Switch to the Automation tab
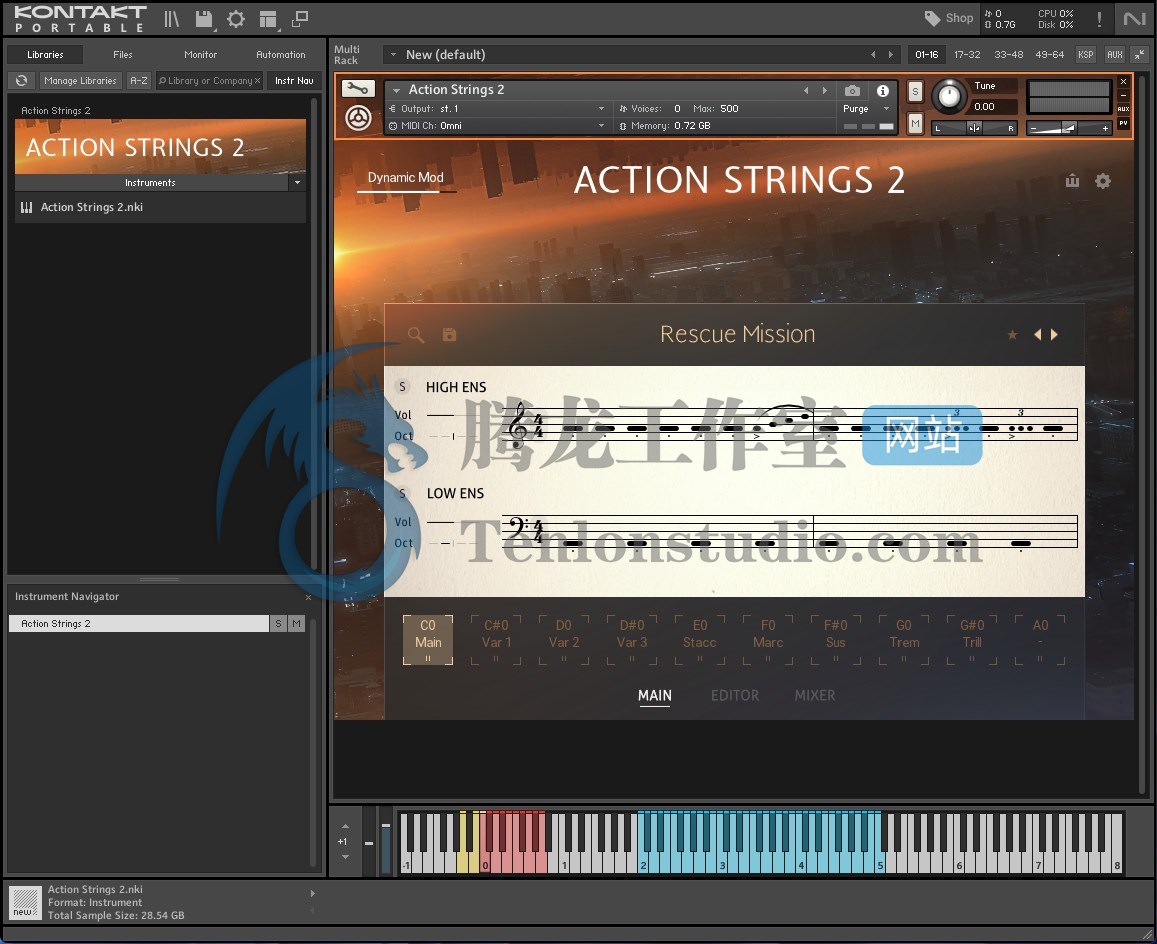The image size is (1157, 944). (x=280, y=55)
